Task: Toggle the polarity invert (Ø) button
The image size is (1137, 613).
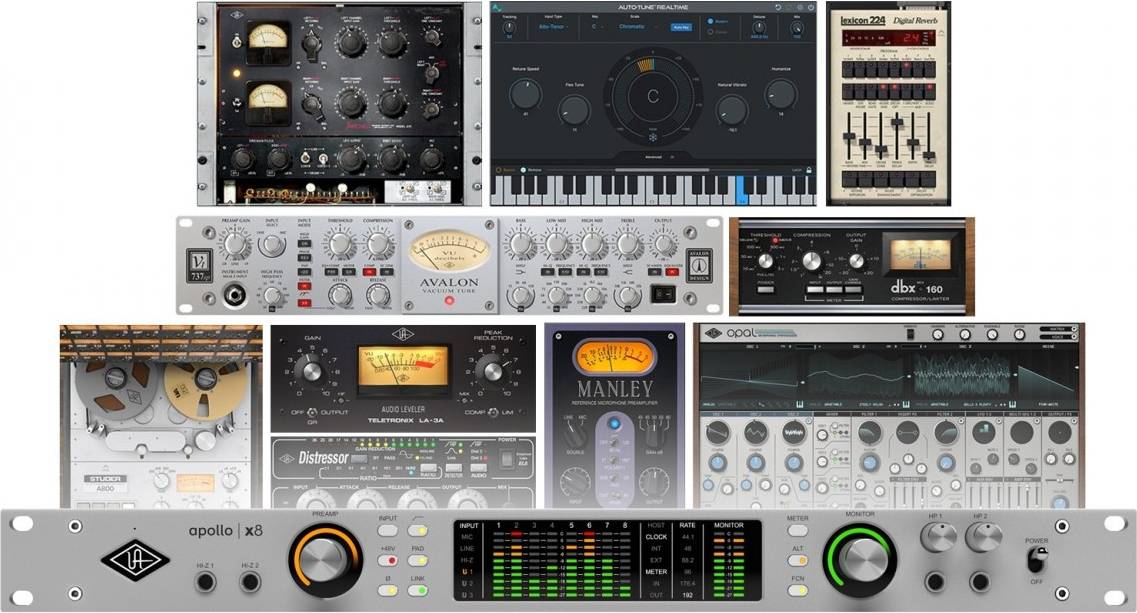Action: 388,591
